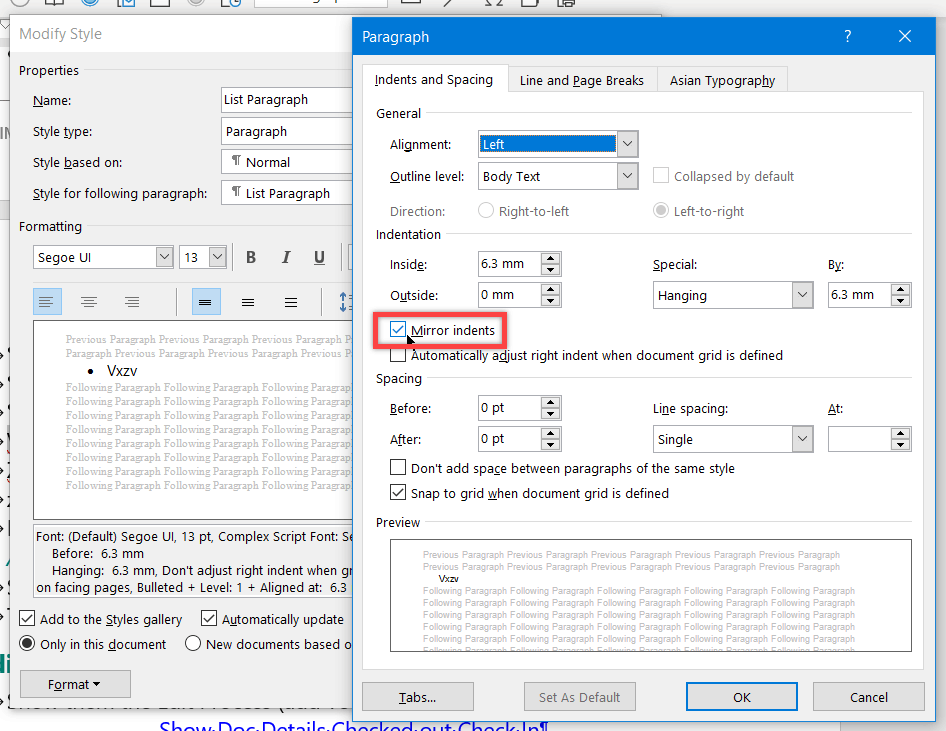Toggle Bold in Modify Style formatting
946x731 pixels.
pyautogui.click(x=251, y=258)
